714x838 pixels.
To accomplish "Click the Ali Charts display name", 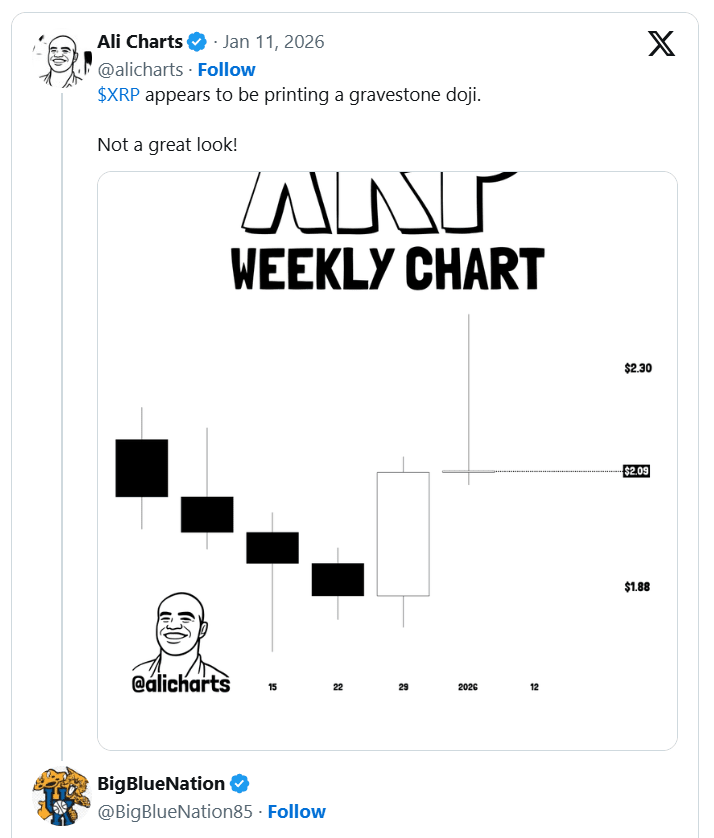I will pos(140,42).
